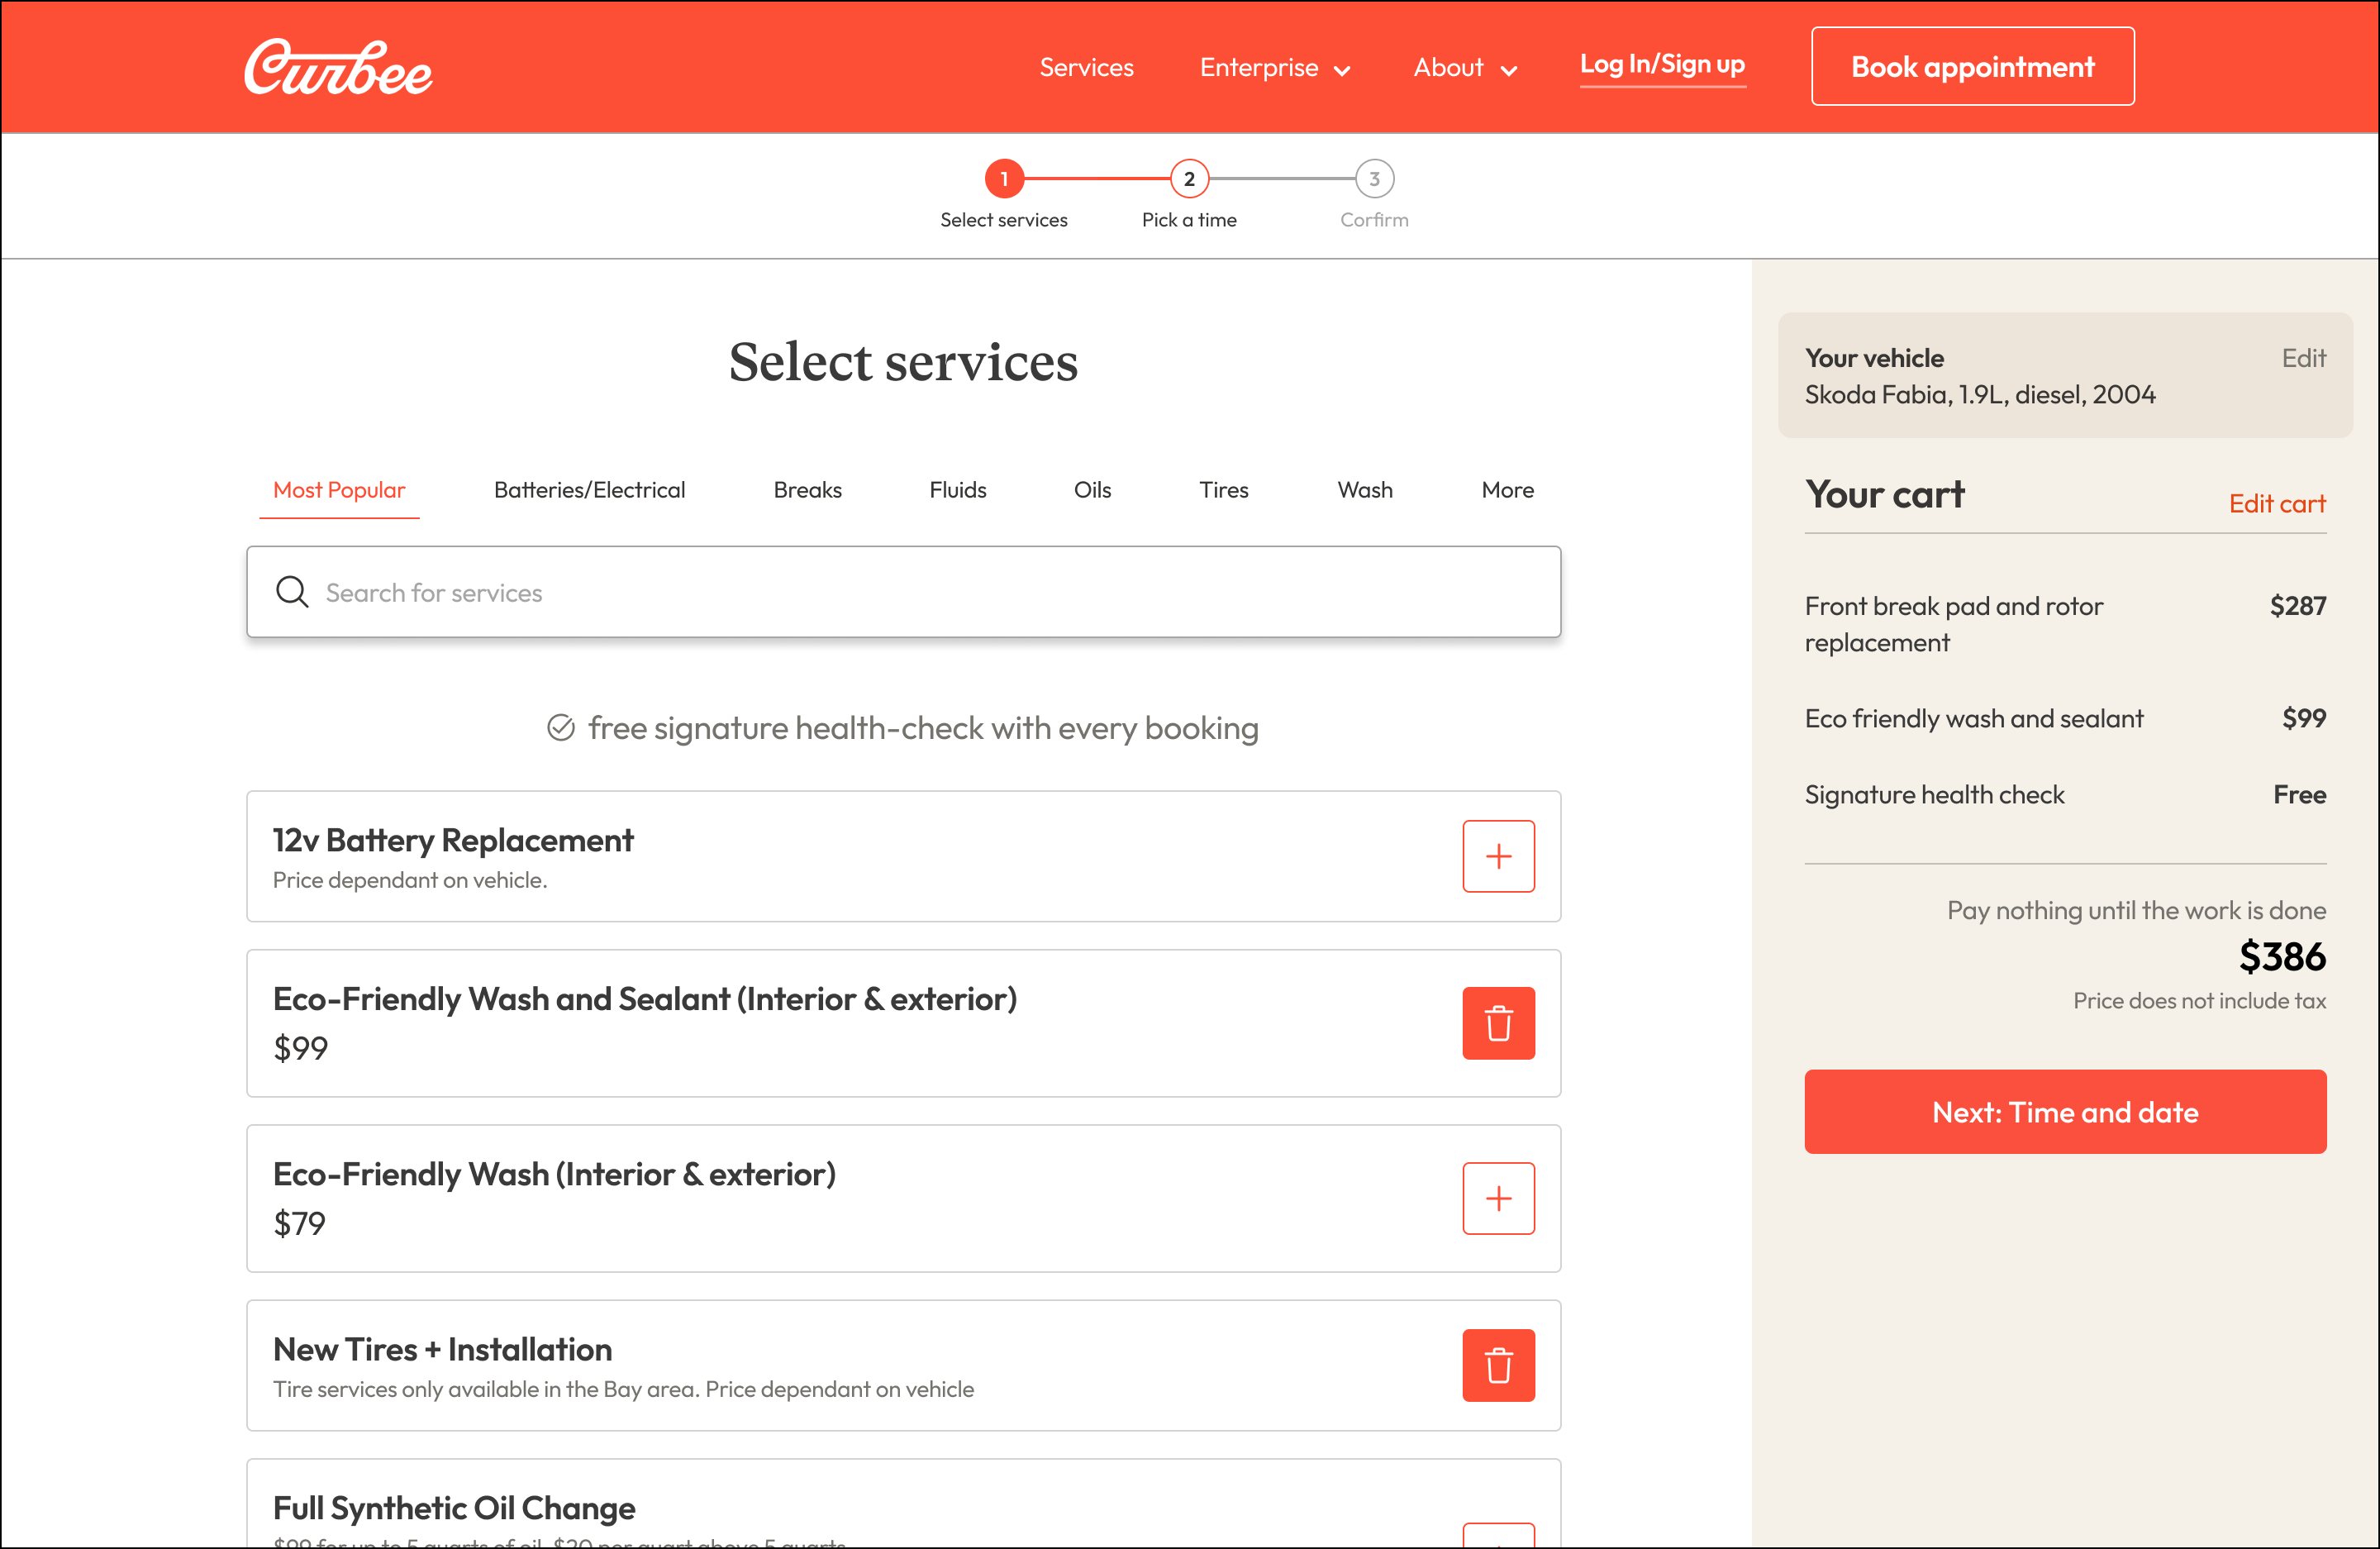The image size is (2380, 1549).
Task: Click the Edit cart link
Action: point(2277,504)
